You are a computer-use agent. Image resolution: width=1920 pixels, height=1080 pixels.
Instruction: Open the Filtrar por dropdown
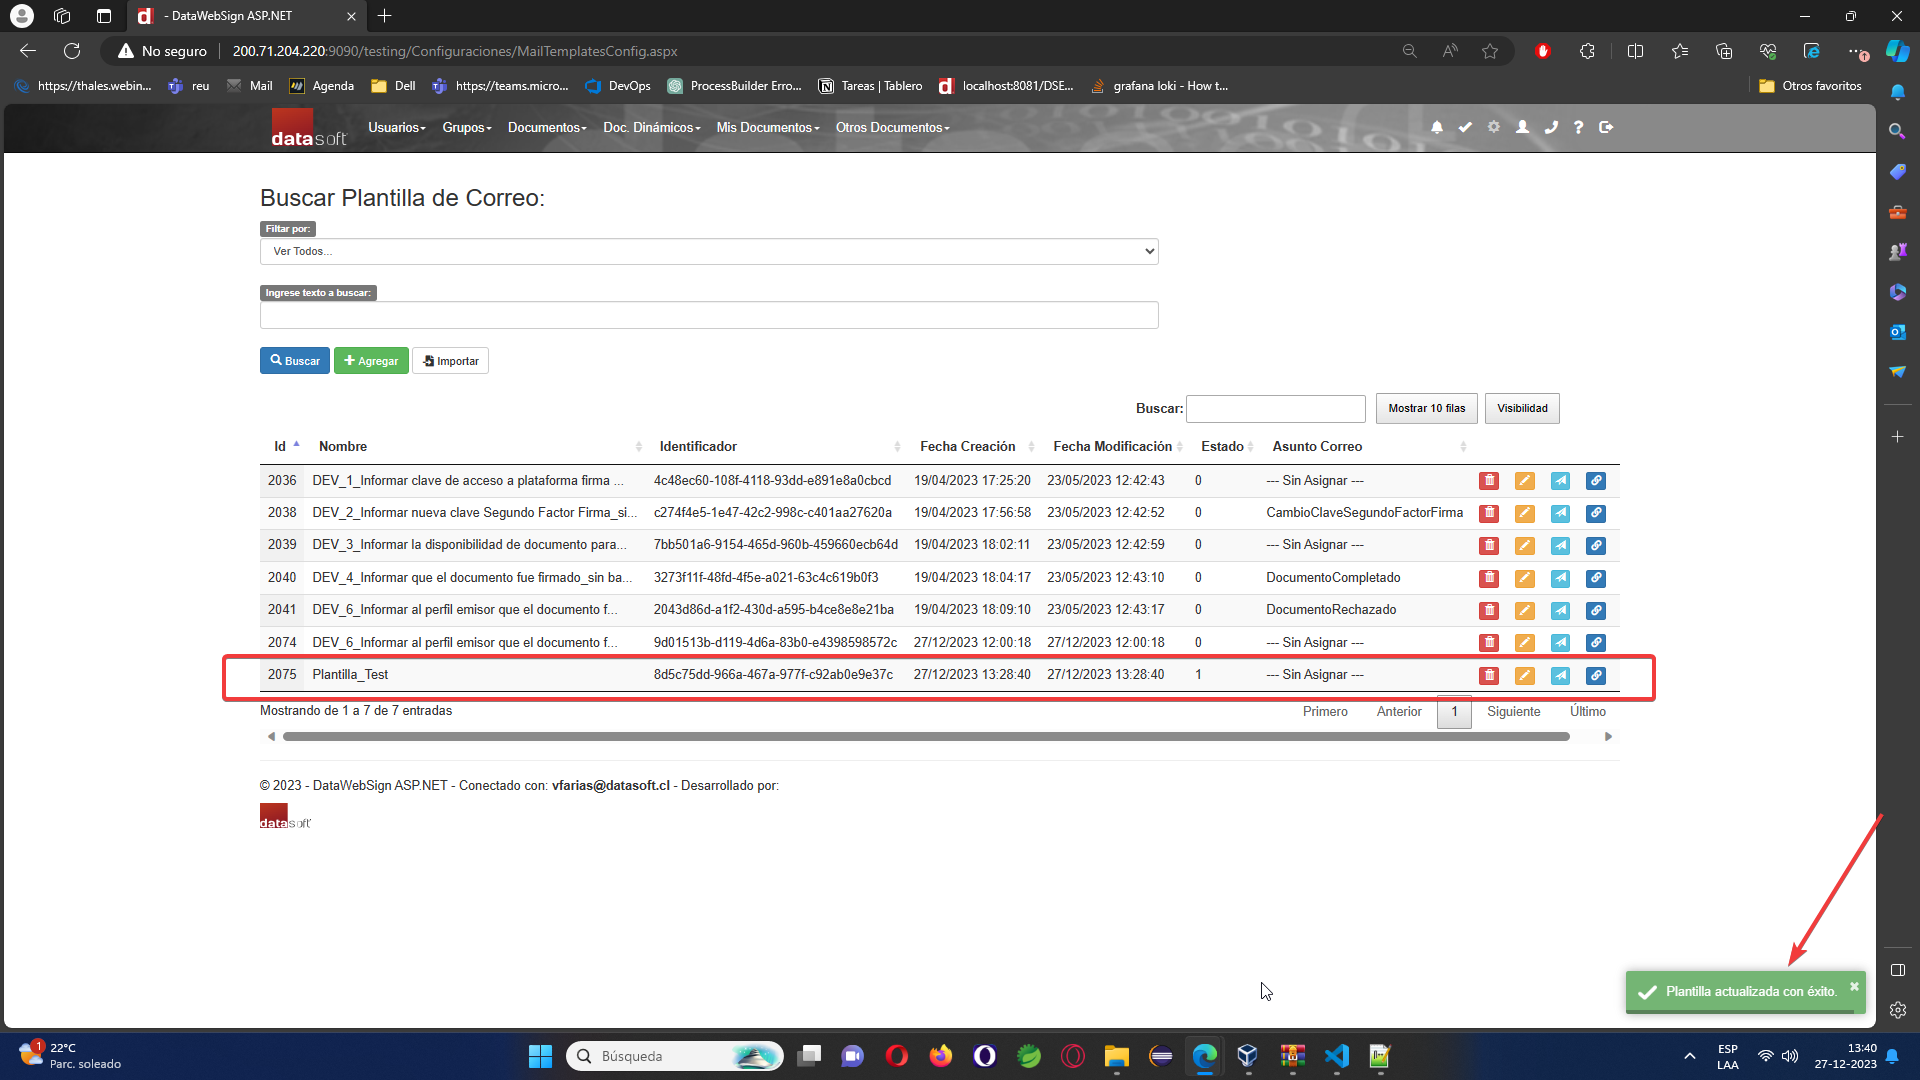[x=709, y=251]
